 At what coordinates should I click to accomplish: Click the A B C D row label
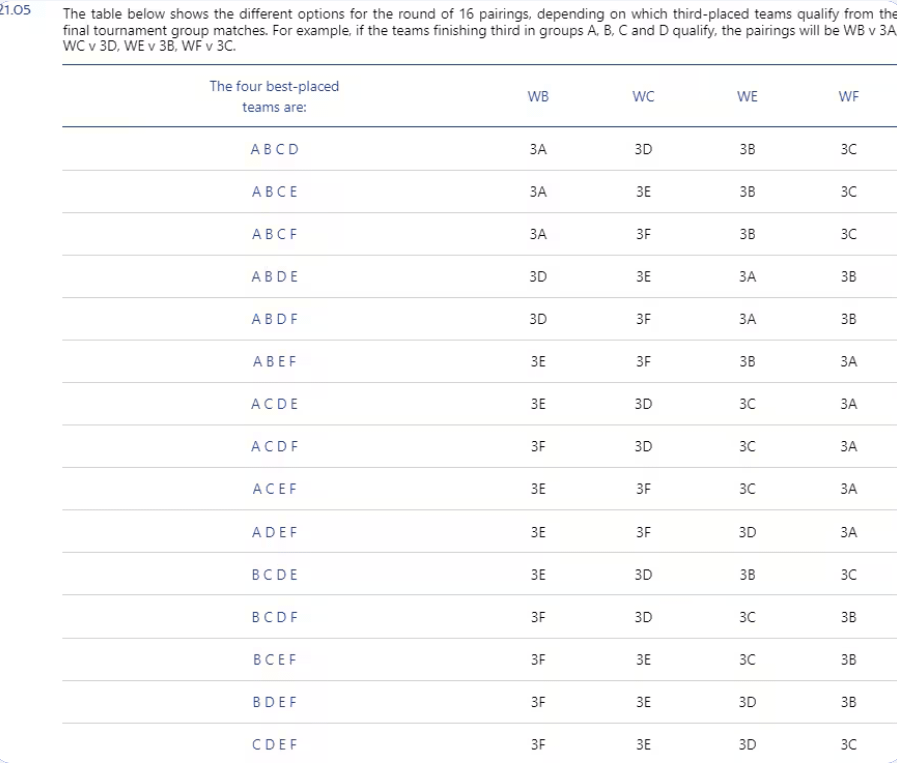pos(275,149)
